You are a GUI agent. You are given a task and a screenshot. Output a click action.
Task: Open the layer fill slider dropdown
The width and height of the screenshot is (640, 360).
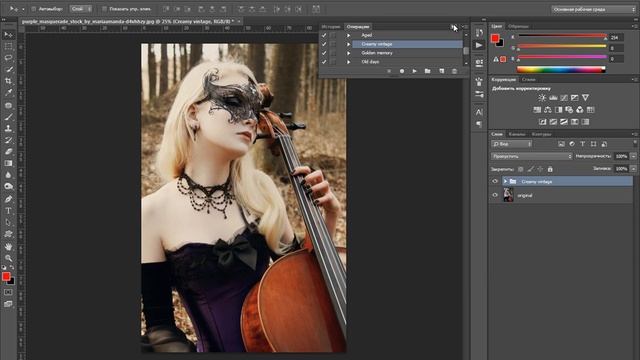click(x=633, y=169)
